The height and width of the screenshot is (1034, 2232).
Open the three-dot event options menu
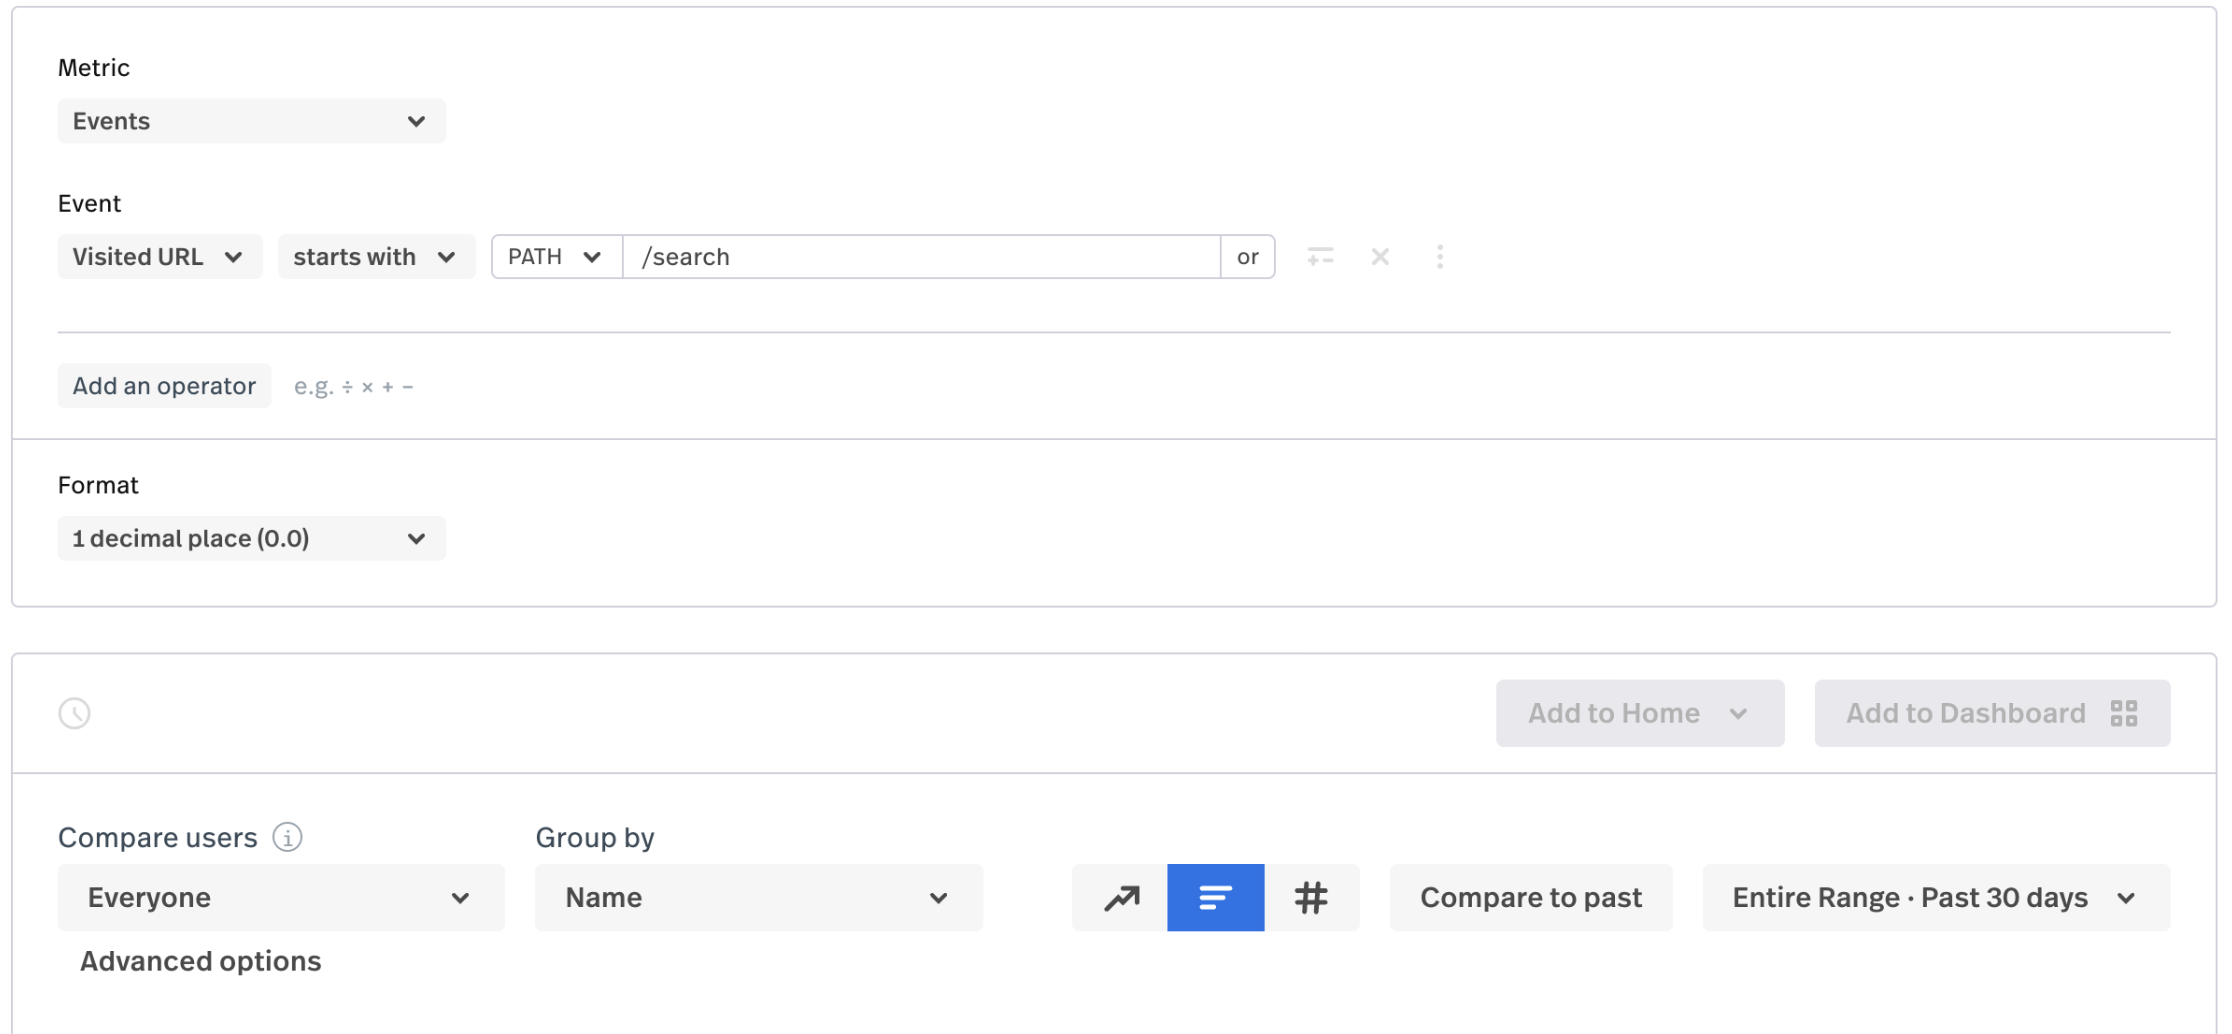1440,257
